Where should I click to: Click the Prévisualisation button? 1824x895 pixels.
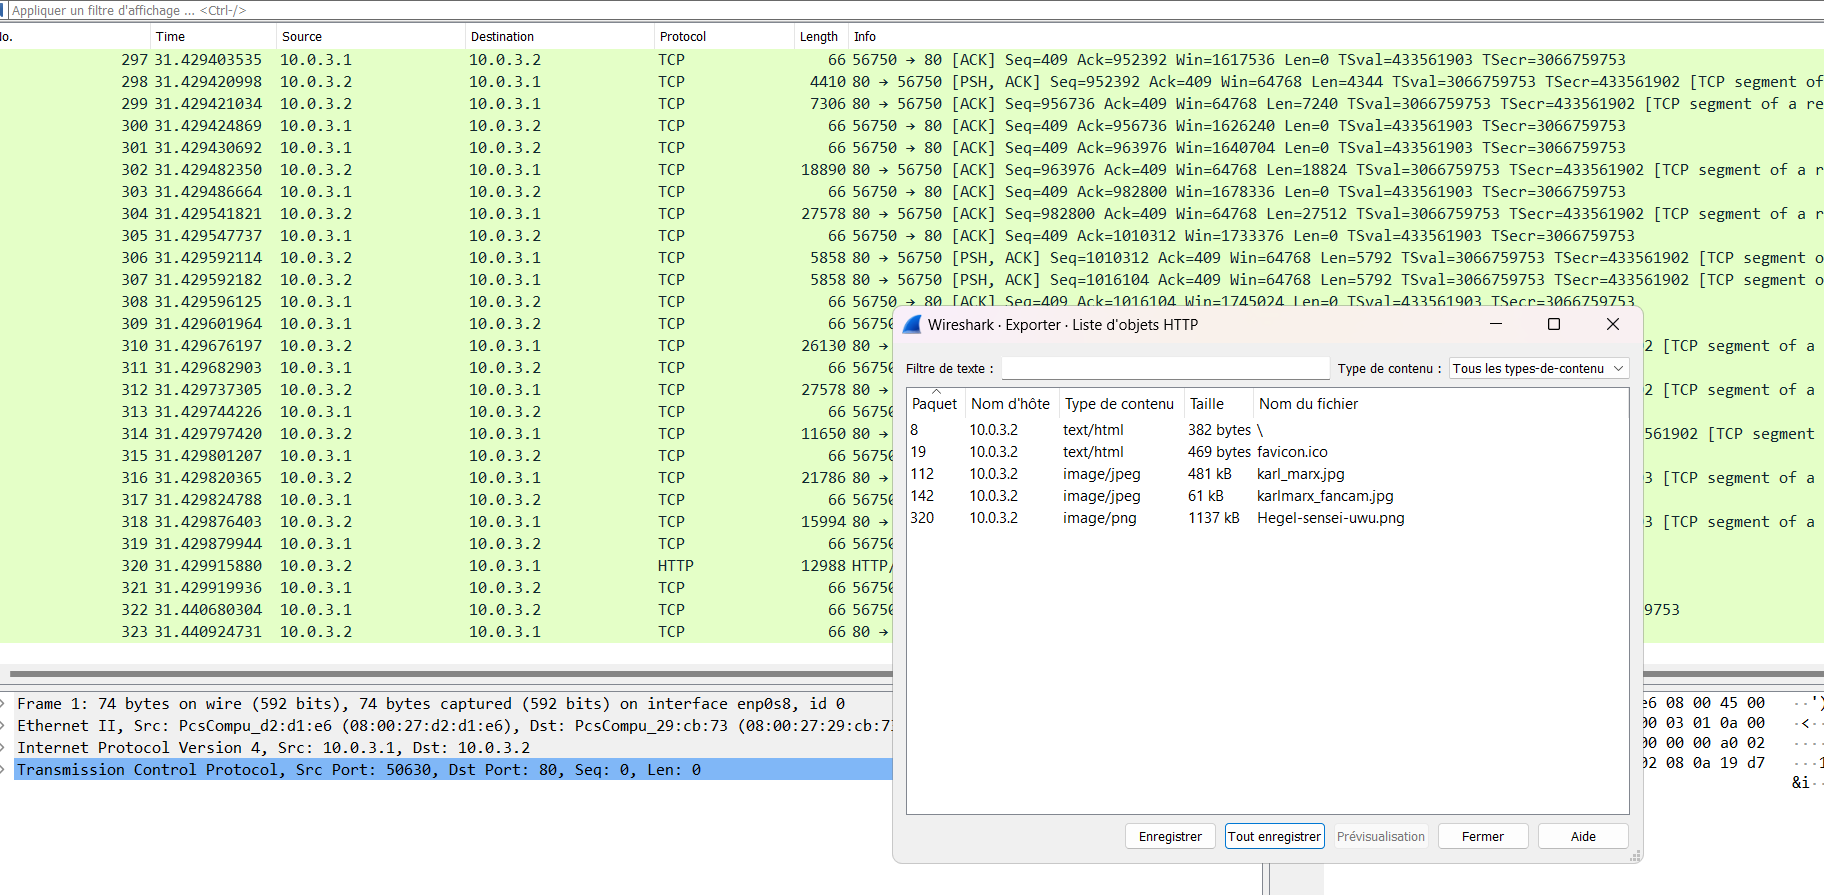pyautogui.click(x=1380, y=837)
